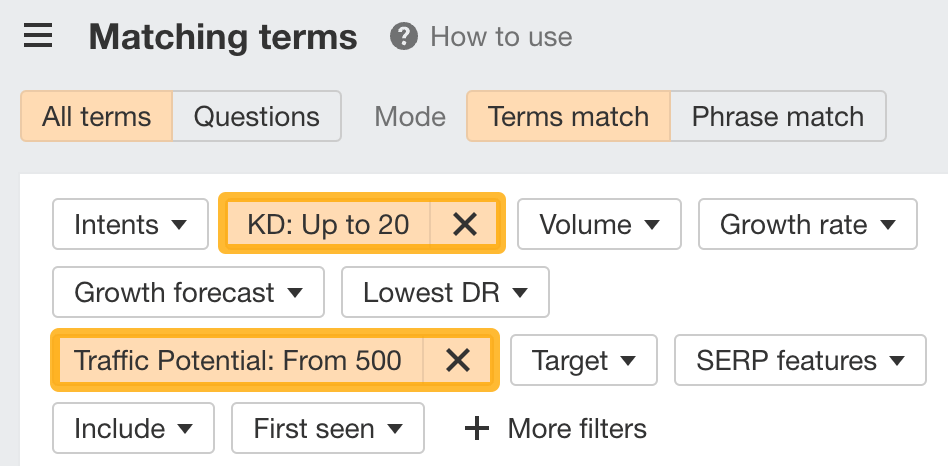Clear the Traffic Potential filter with X
Viewport: 948px width, 466px height.
[458, 360]
